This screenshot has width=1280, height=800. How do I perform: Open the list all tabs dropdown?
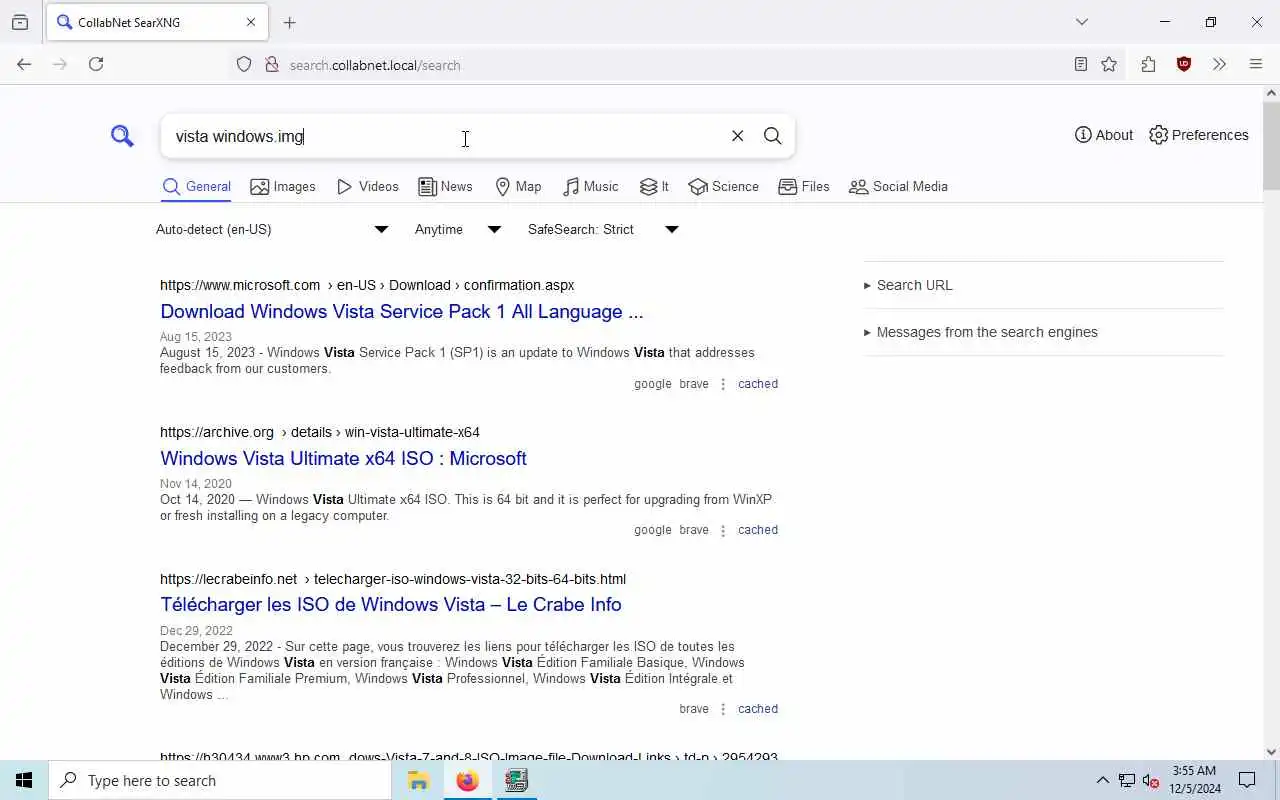(1081, 22)
